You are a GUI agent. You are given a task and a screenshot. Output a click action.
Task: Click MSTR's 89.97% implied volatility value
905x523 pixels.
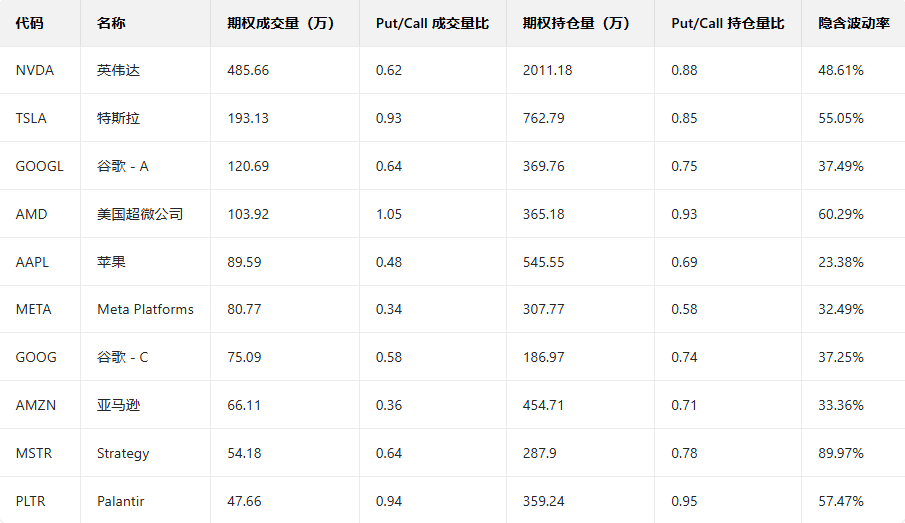coord(840,453)
